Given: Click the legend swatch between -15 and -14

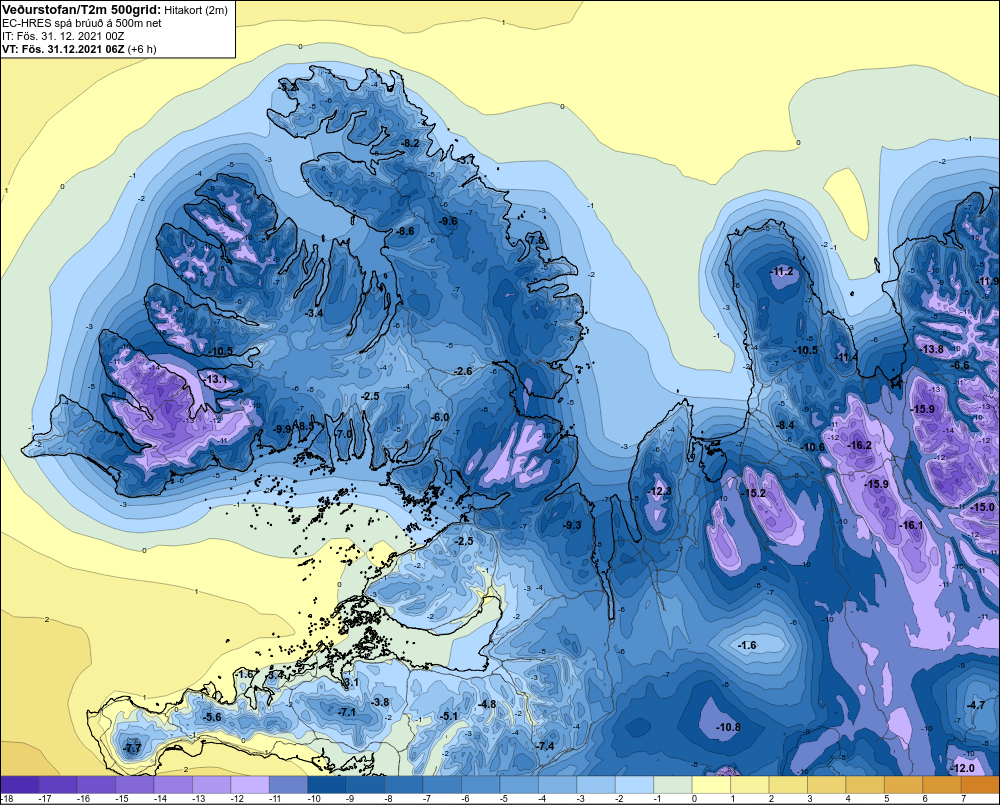Looking at the screenshot, I should [x=135, y=785].
